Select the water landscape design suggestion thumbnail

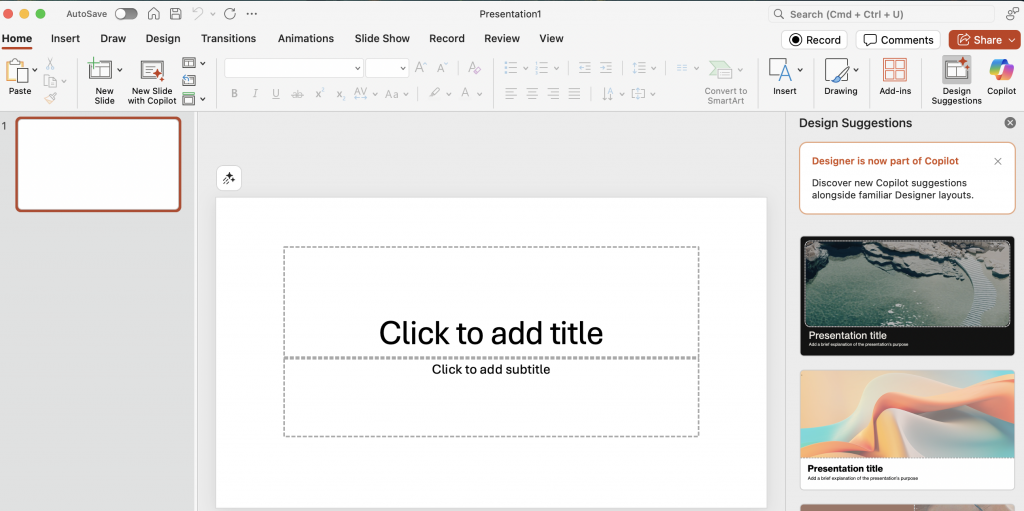(x=907, y=295)
